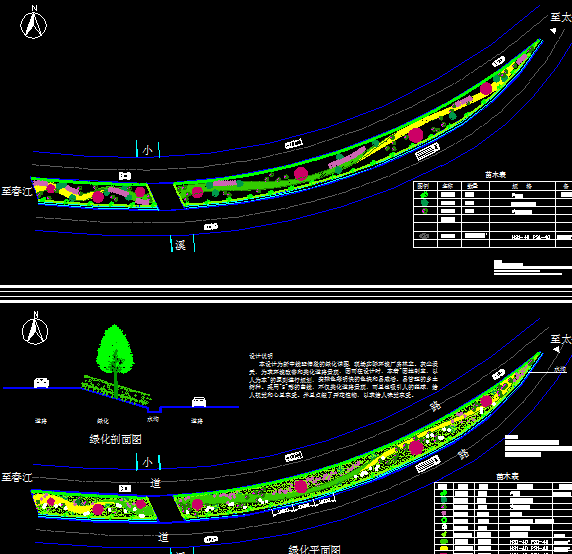Click the '水沟' label under the section ditch

point(153,419)
